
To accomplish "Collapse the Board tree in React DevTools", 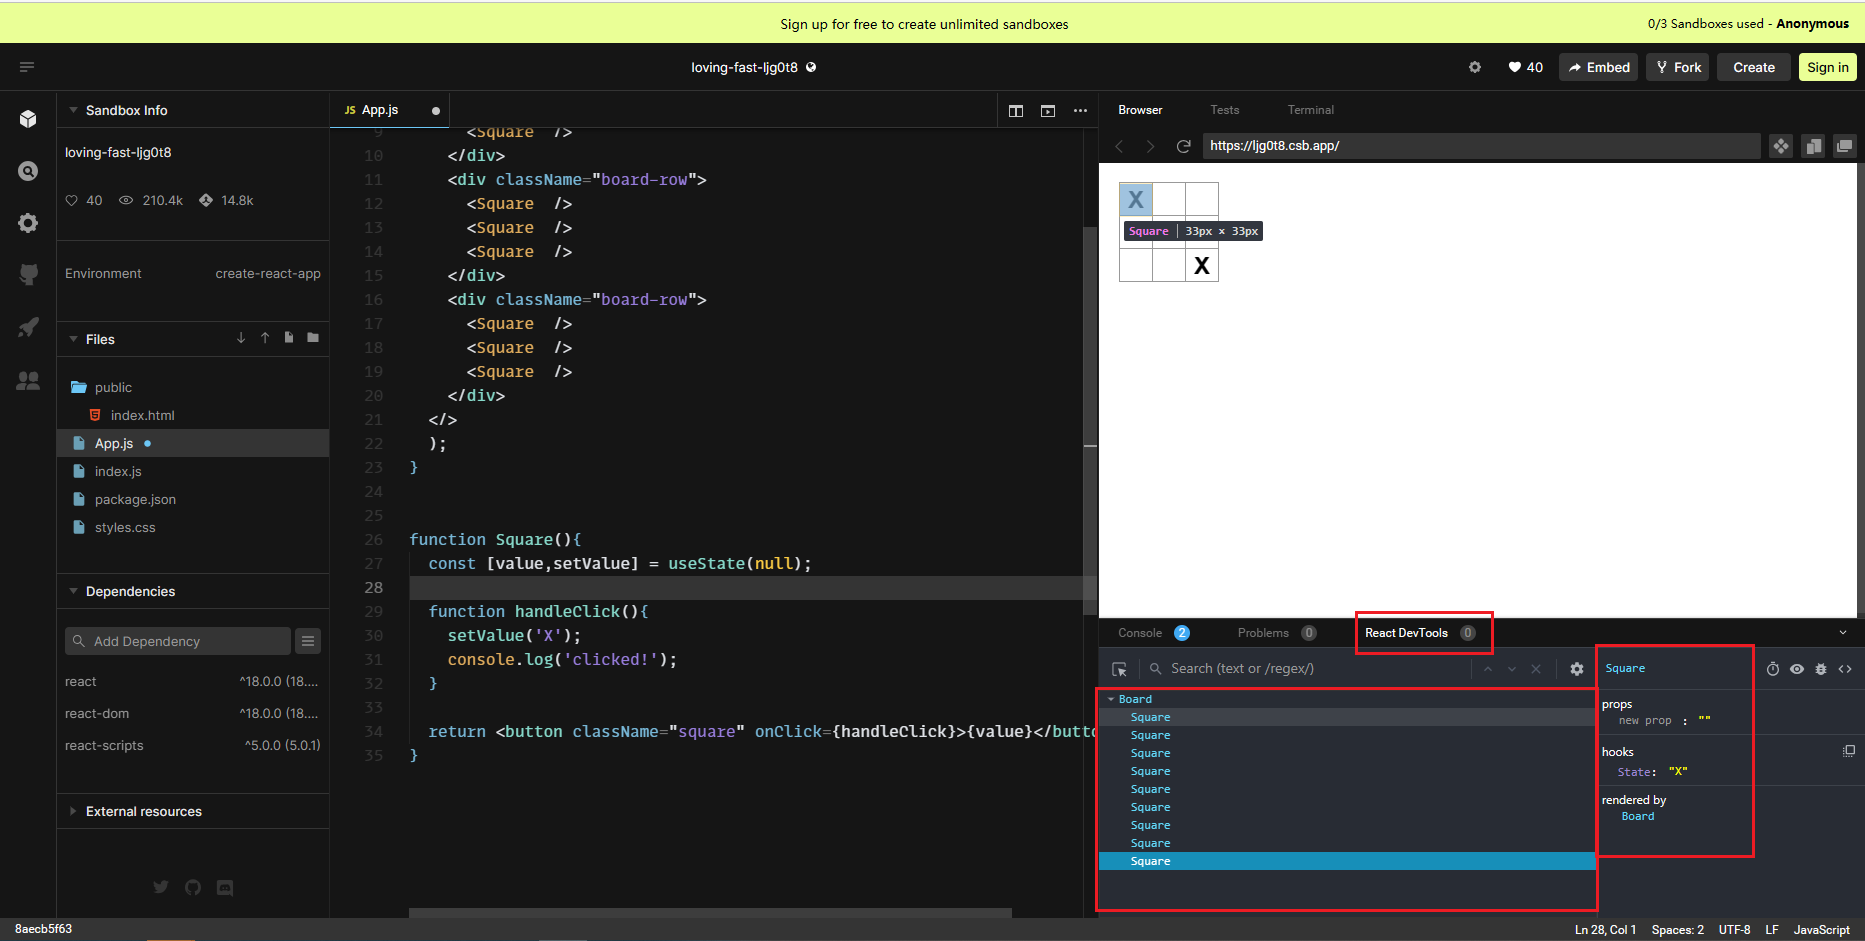I will (1112, 698).
